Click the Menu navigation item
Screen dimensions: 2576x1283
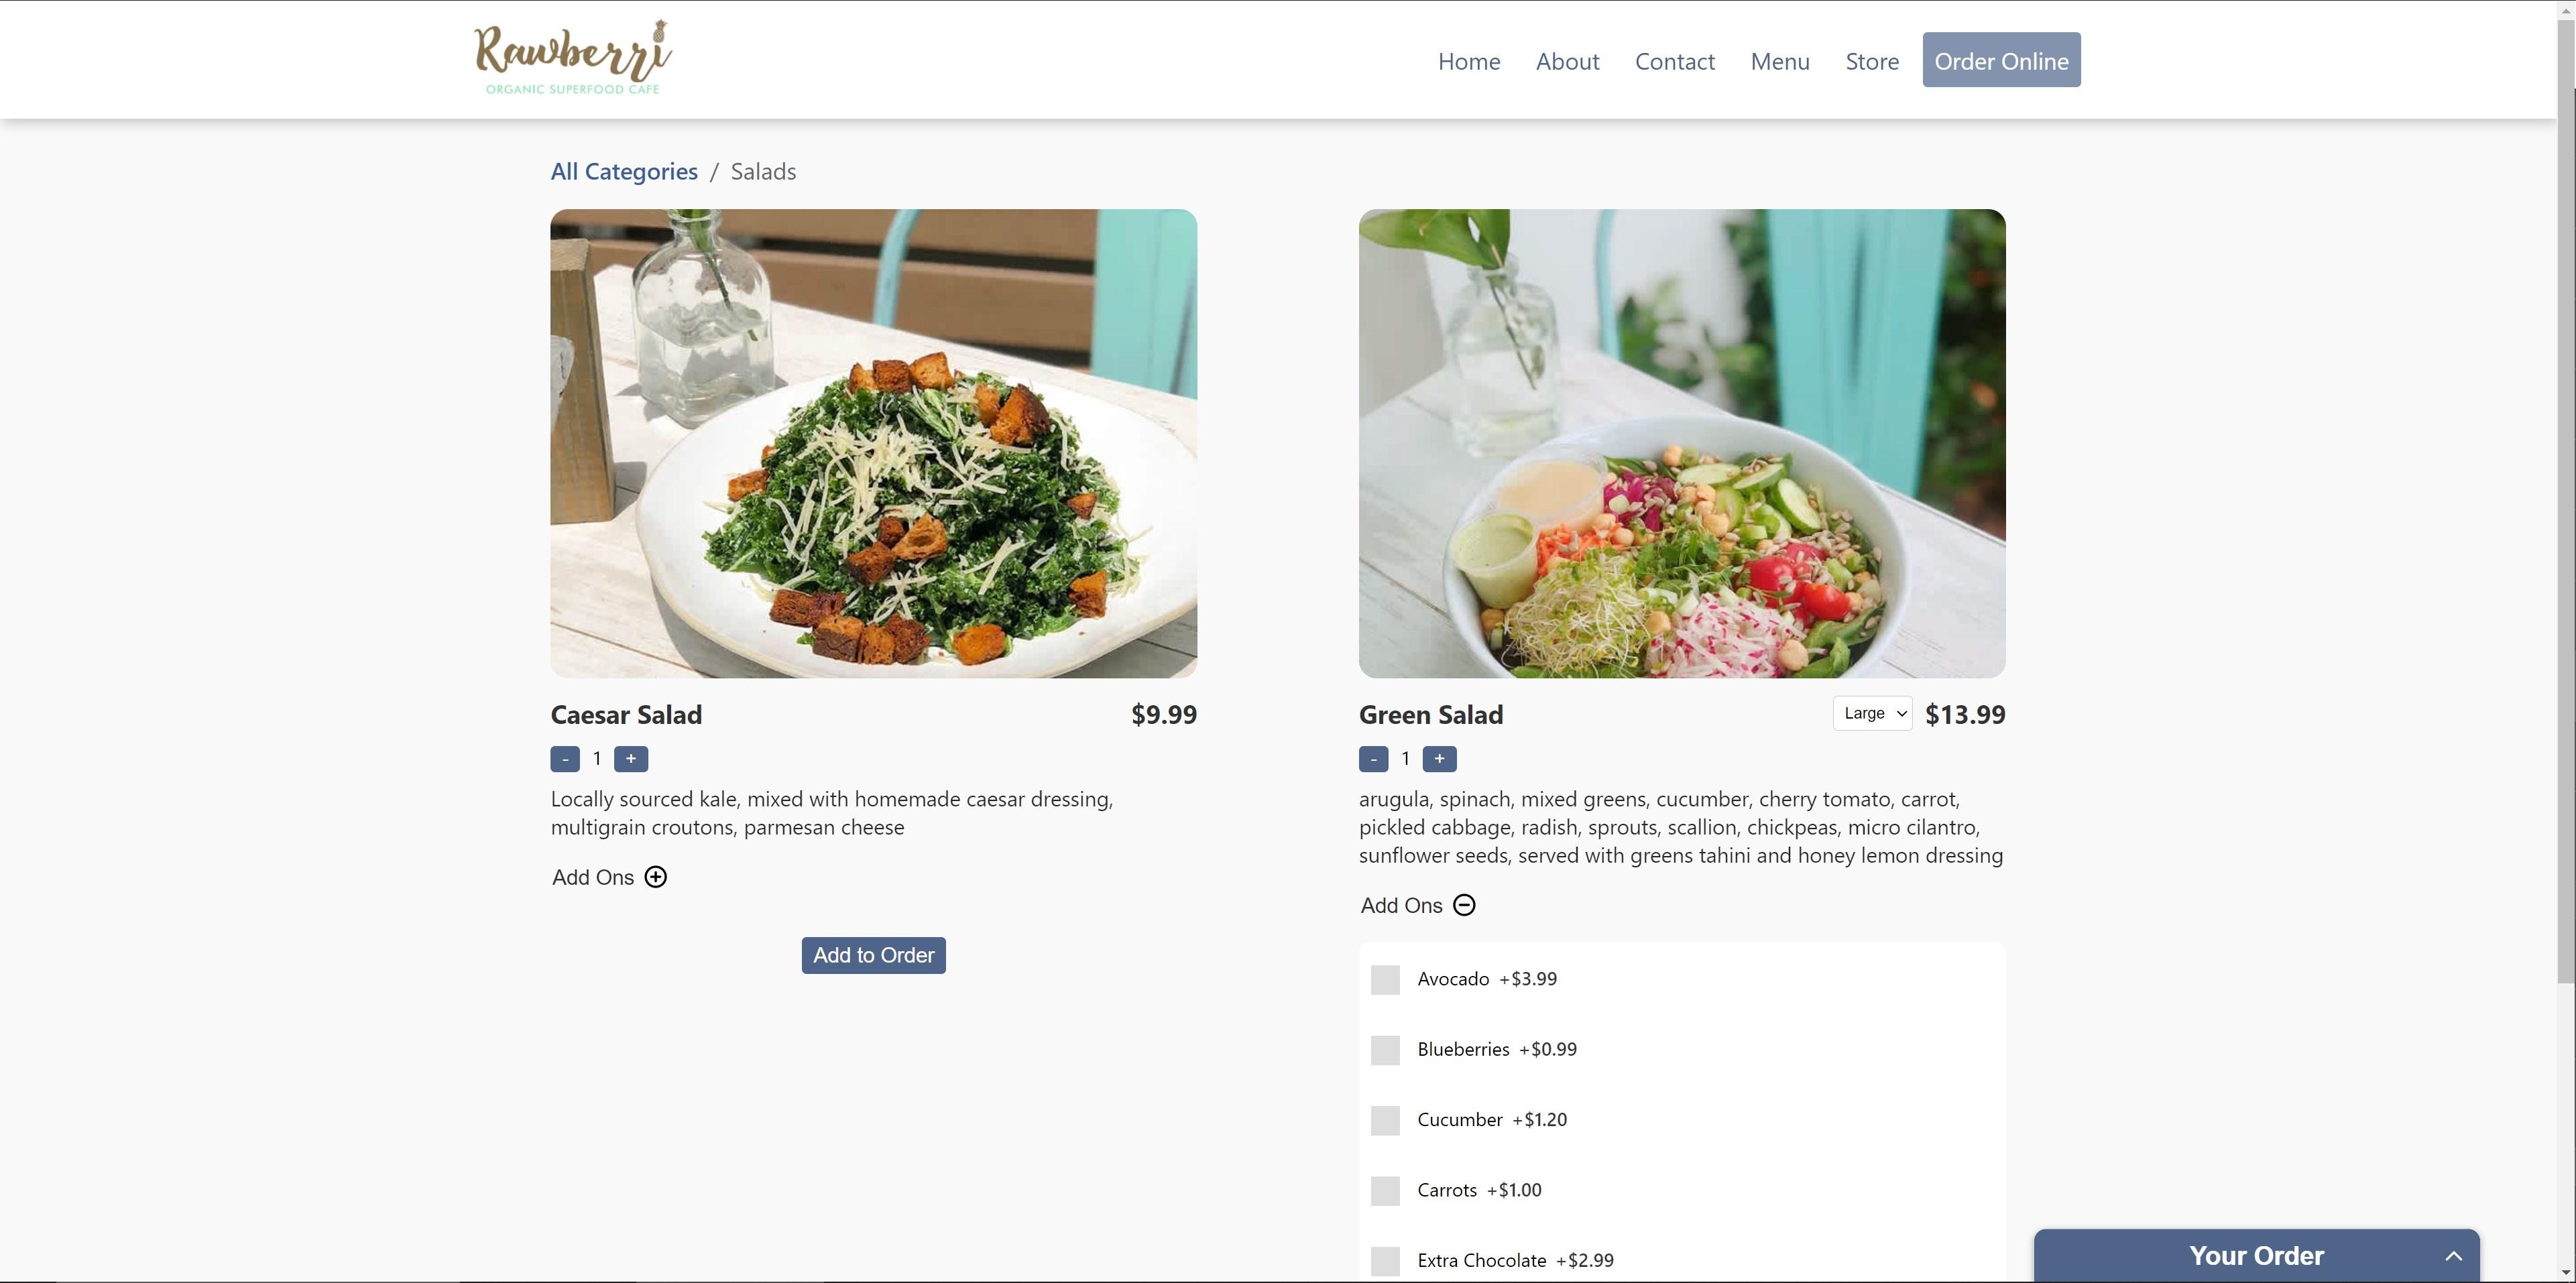pos(1779,59)
